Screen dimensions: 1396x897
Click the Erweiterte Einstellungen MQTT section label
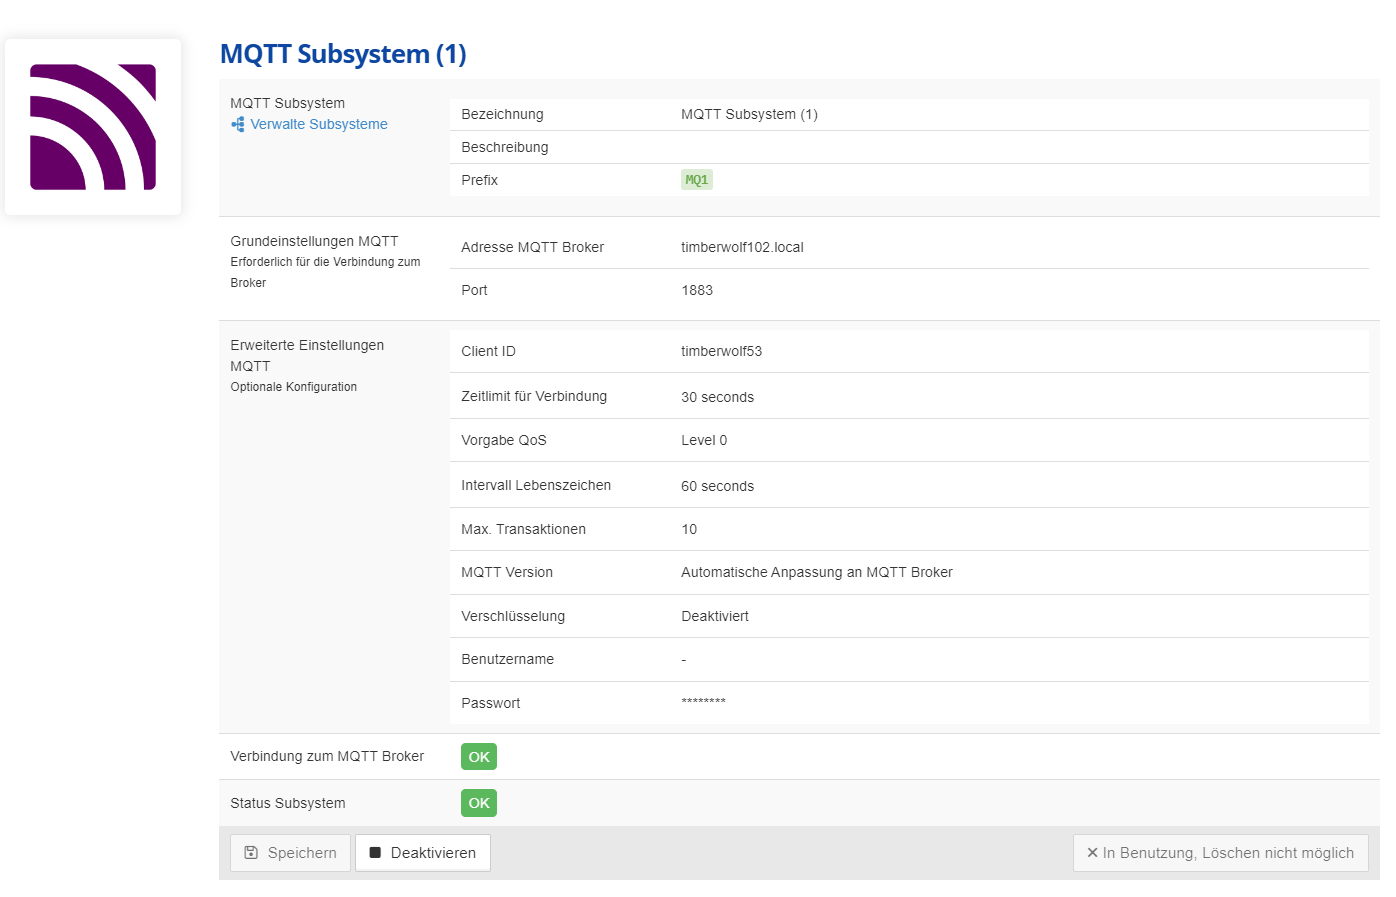pyautogui.click(x=307, y=355)
